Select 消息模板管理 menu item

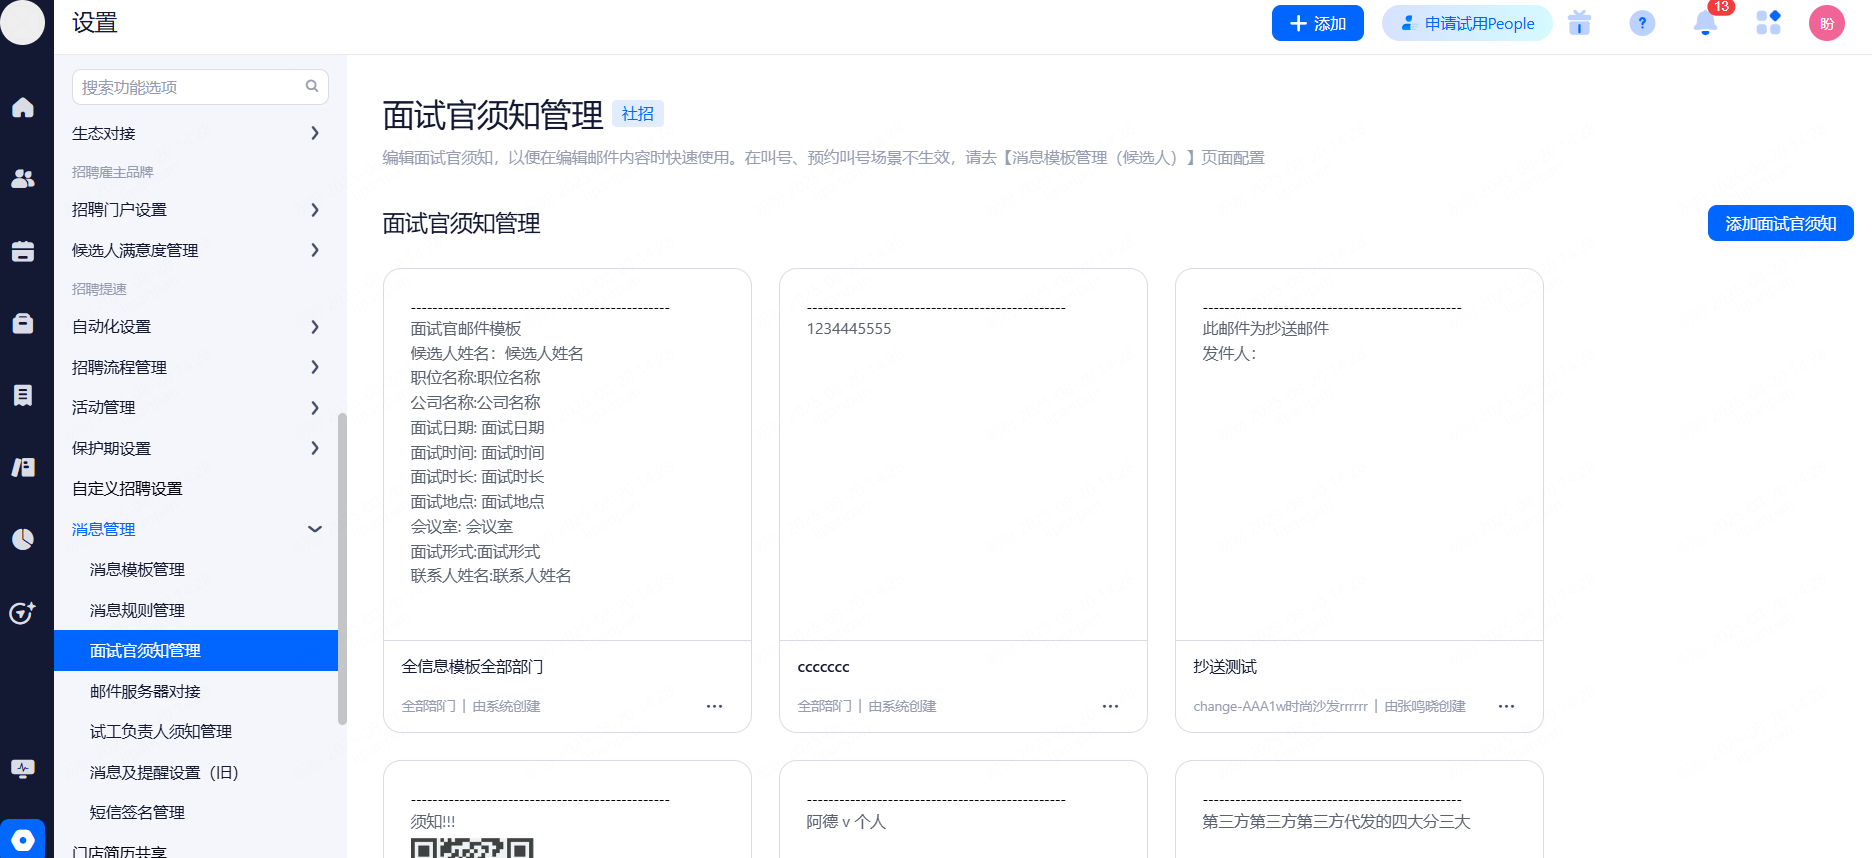pyautogui.click(x=138, y=570)
